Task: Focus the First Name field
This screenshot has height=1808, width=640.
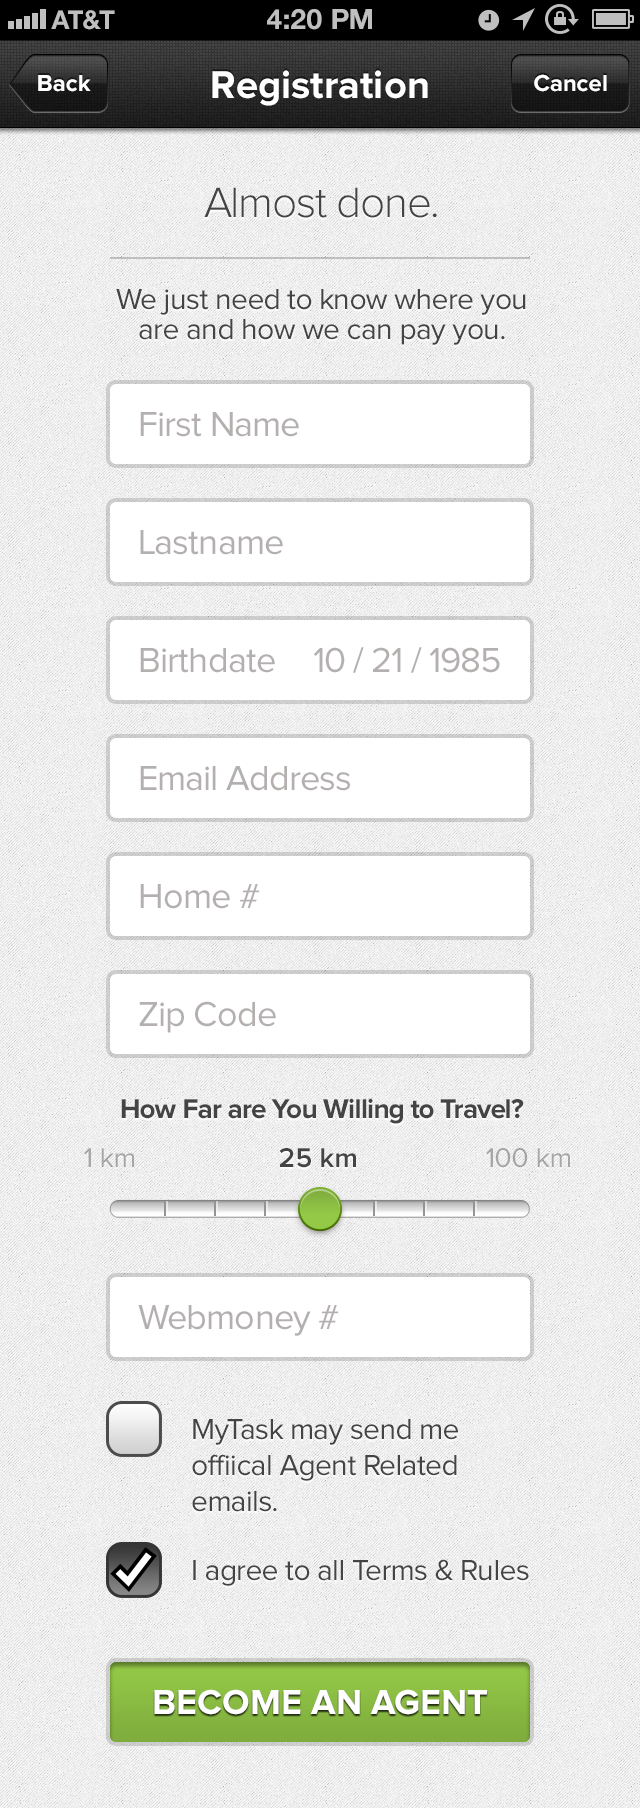Action: (320, 425)
